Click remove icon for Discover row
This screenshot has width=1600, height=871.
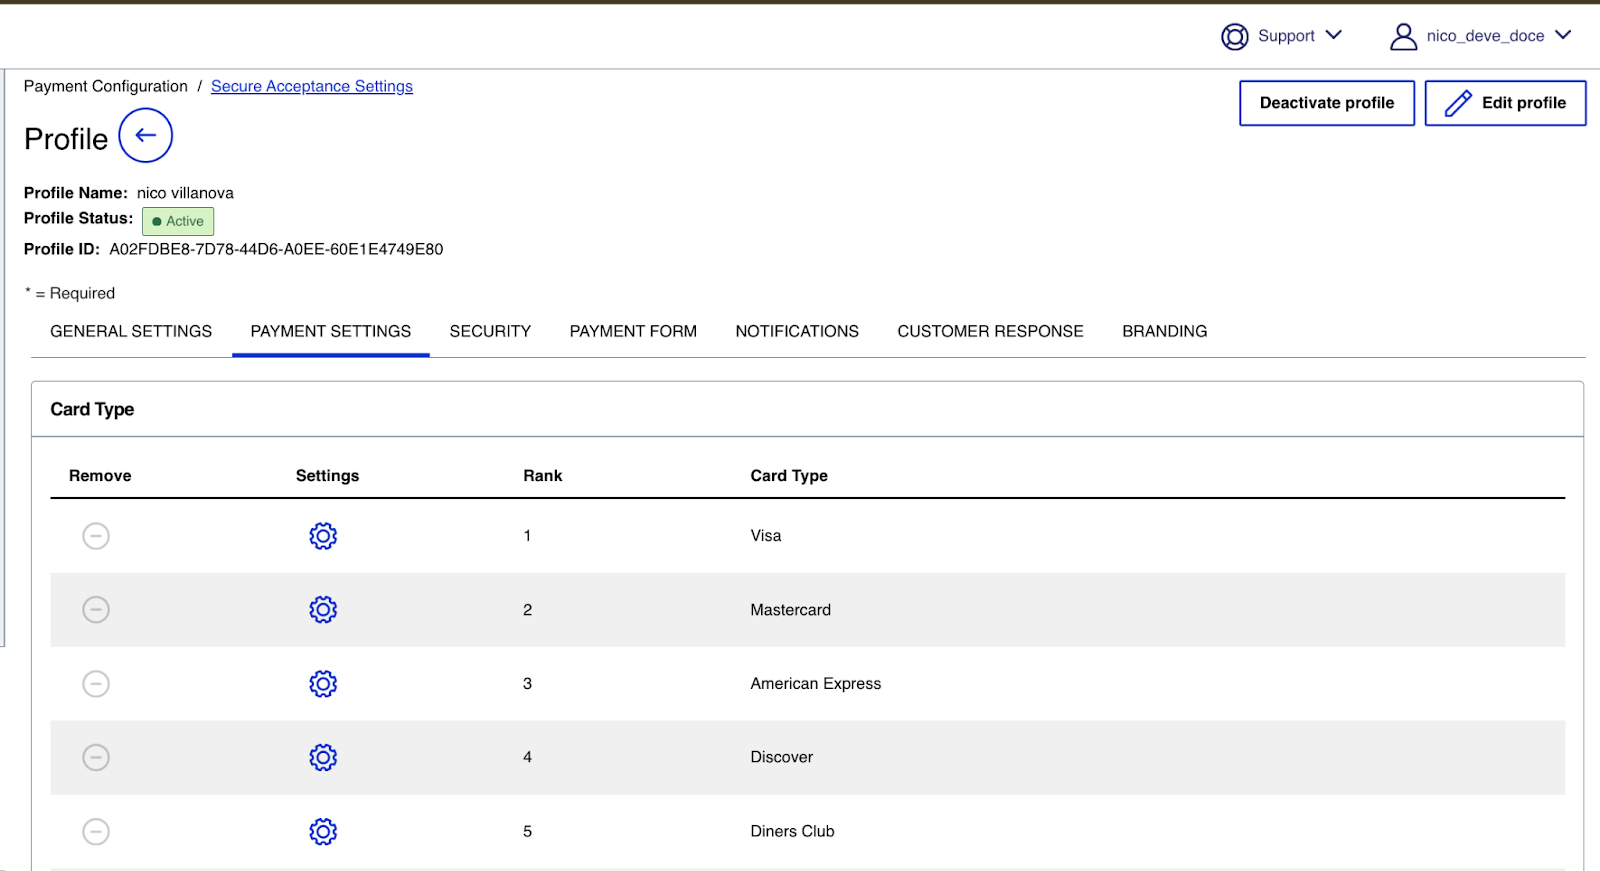pos(96,758)
